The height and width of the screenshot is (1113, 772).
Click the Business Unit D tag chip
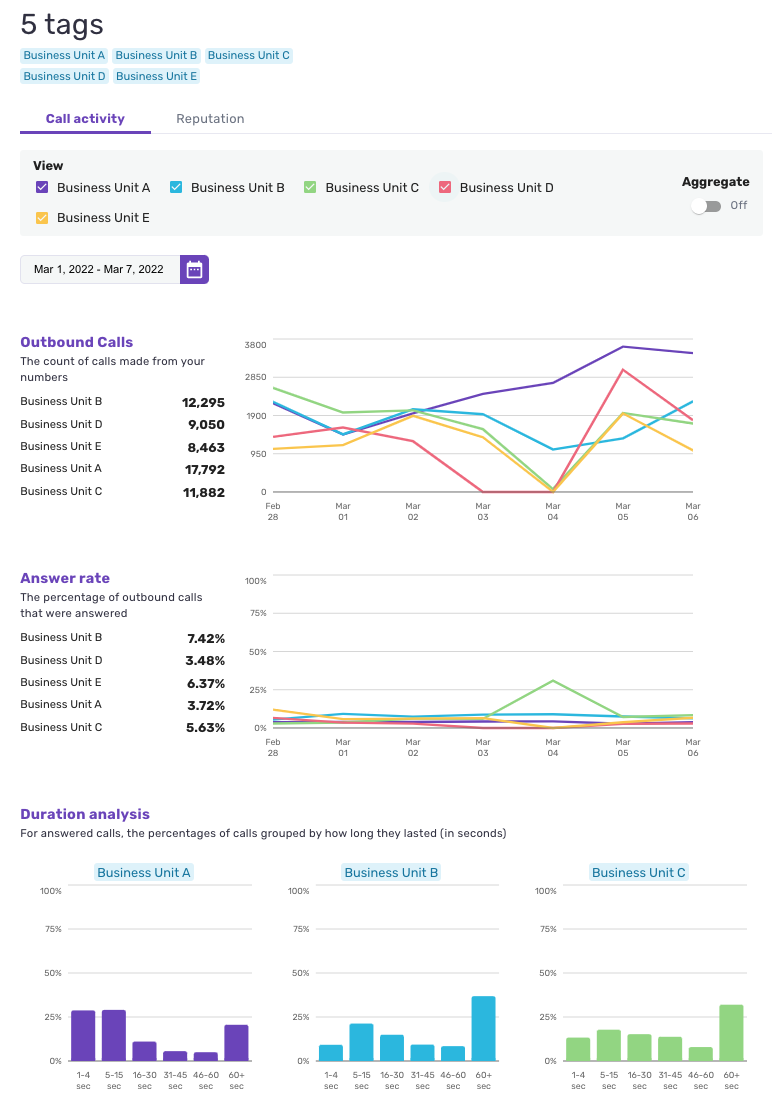coord(64,76)
